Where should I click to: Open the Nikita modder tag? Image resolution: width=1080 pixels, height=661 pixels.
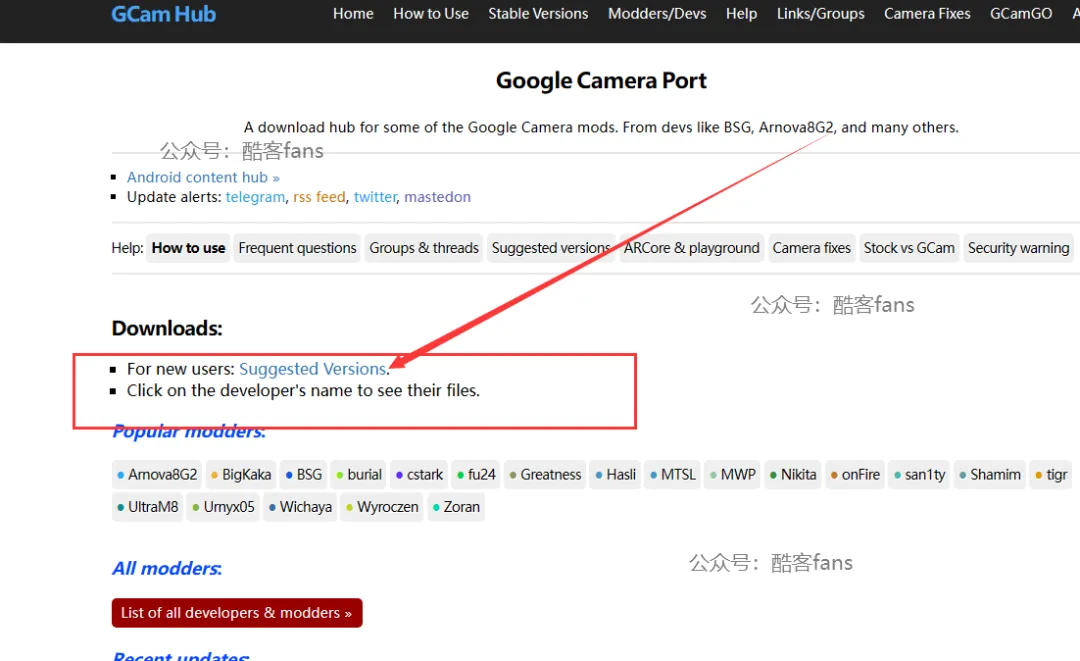tap(793, 474)
